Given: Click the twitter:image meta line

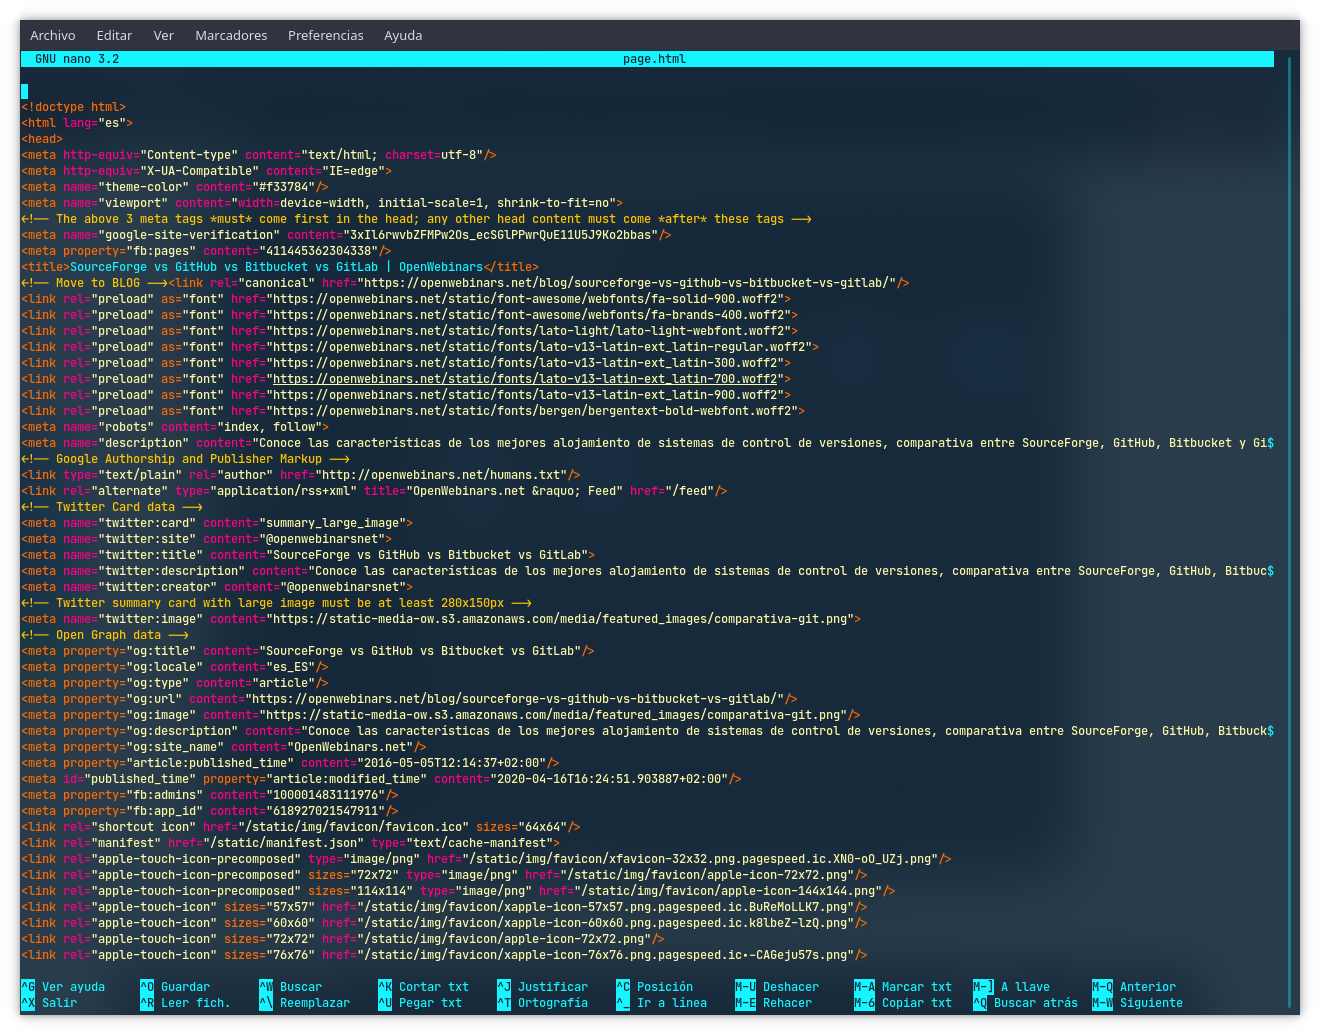Looking at the screenshot, I should click(441, 619).
